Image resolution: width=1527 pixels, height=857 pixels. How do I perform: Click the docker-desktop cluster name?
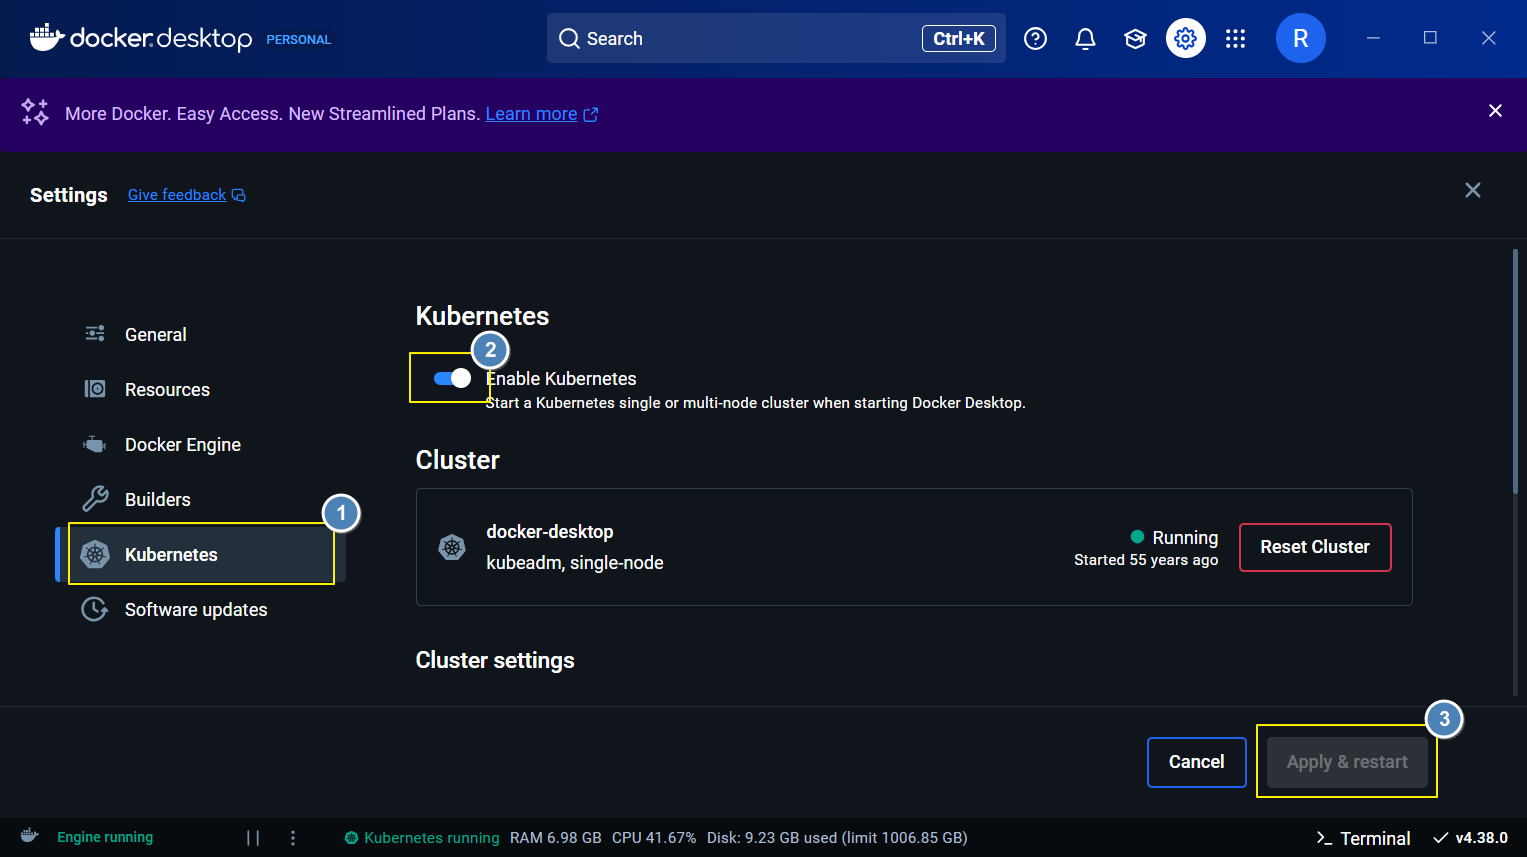[550, 532]
